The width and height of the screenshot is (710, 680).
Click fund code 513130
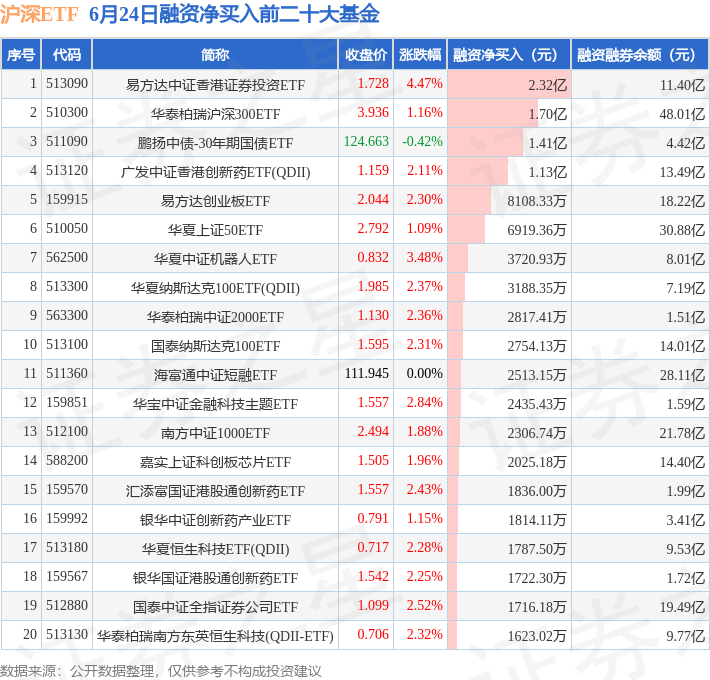coord(67,634)
